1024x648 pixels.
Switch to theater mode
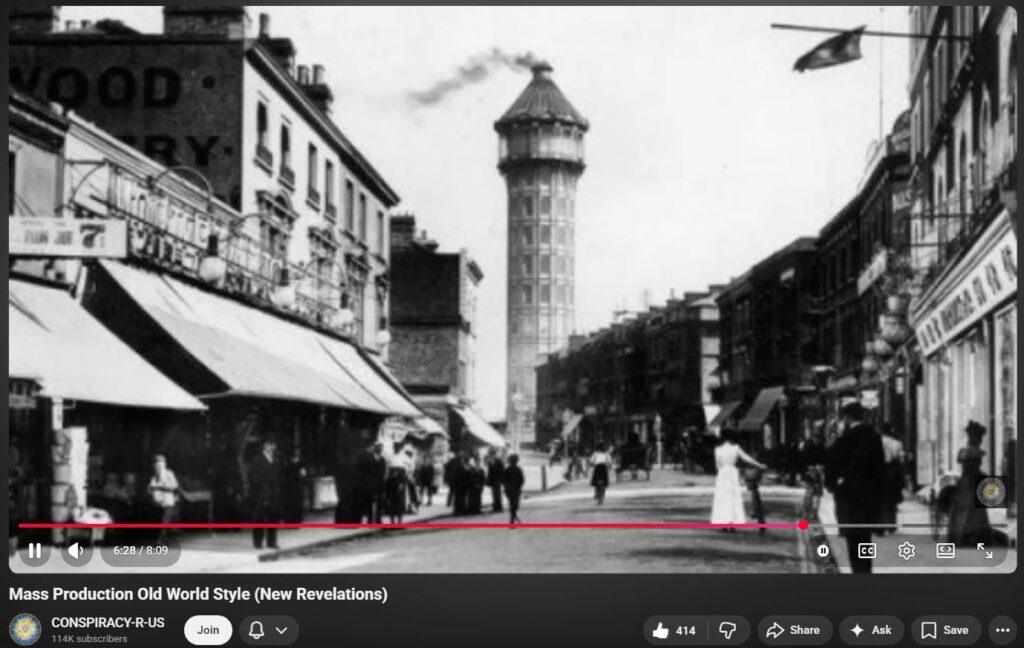pyautogui.click(x=945, y=550)
